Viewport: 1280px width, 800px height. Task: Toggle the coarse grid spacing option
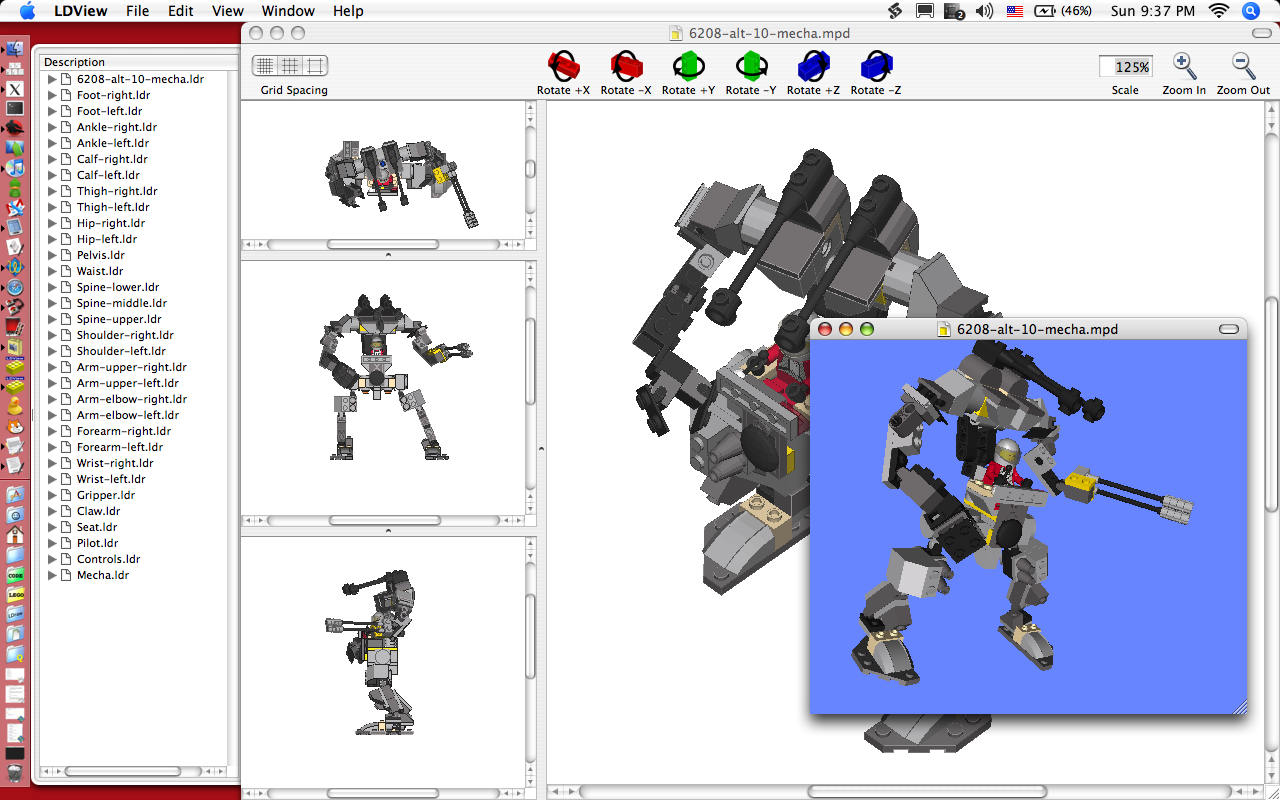(x=314, y=65)
